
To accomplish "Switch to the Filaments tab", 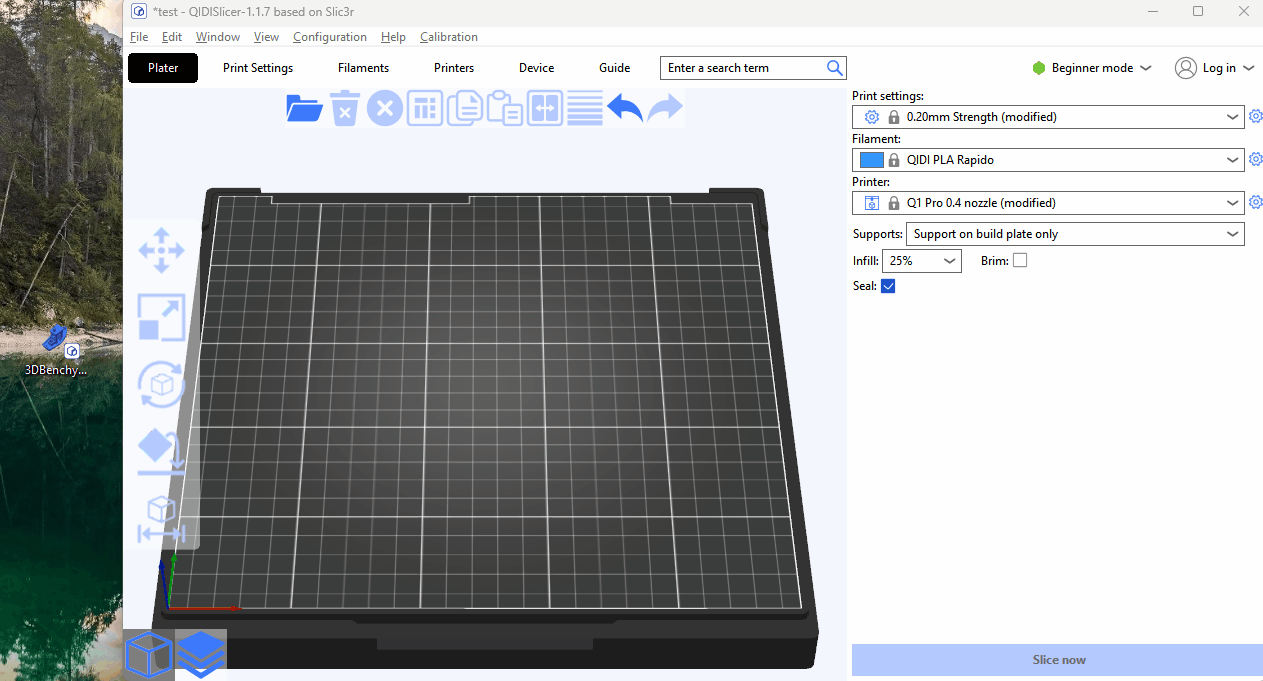I will tap(363, 68).
